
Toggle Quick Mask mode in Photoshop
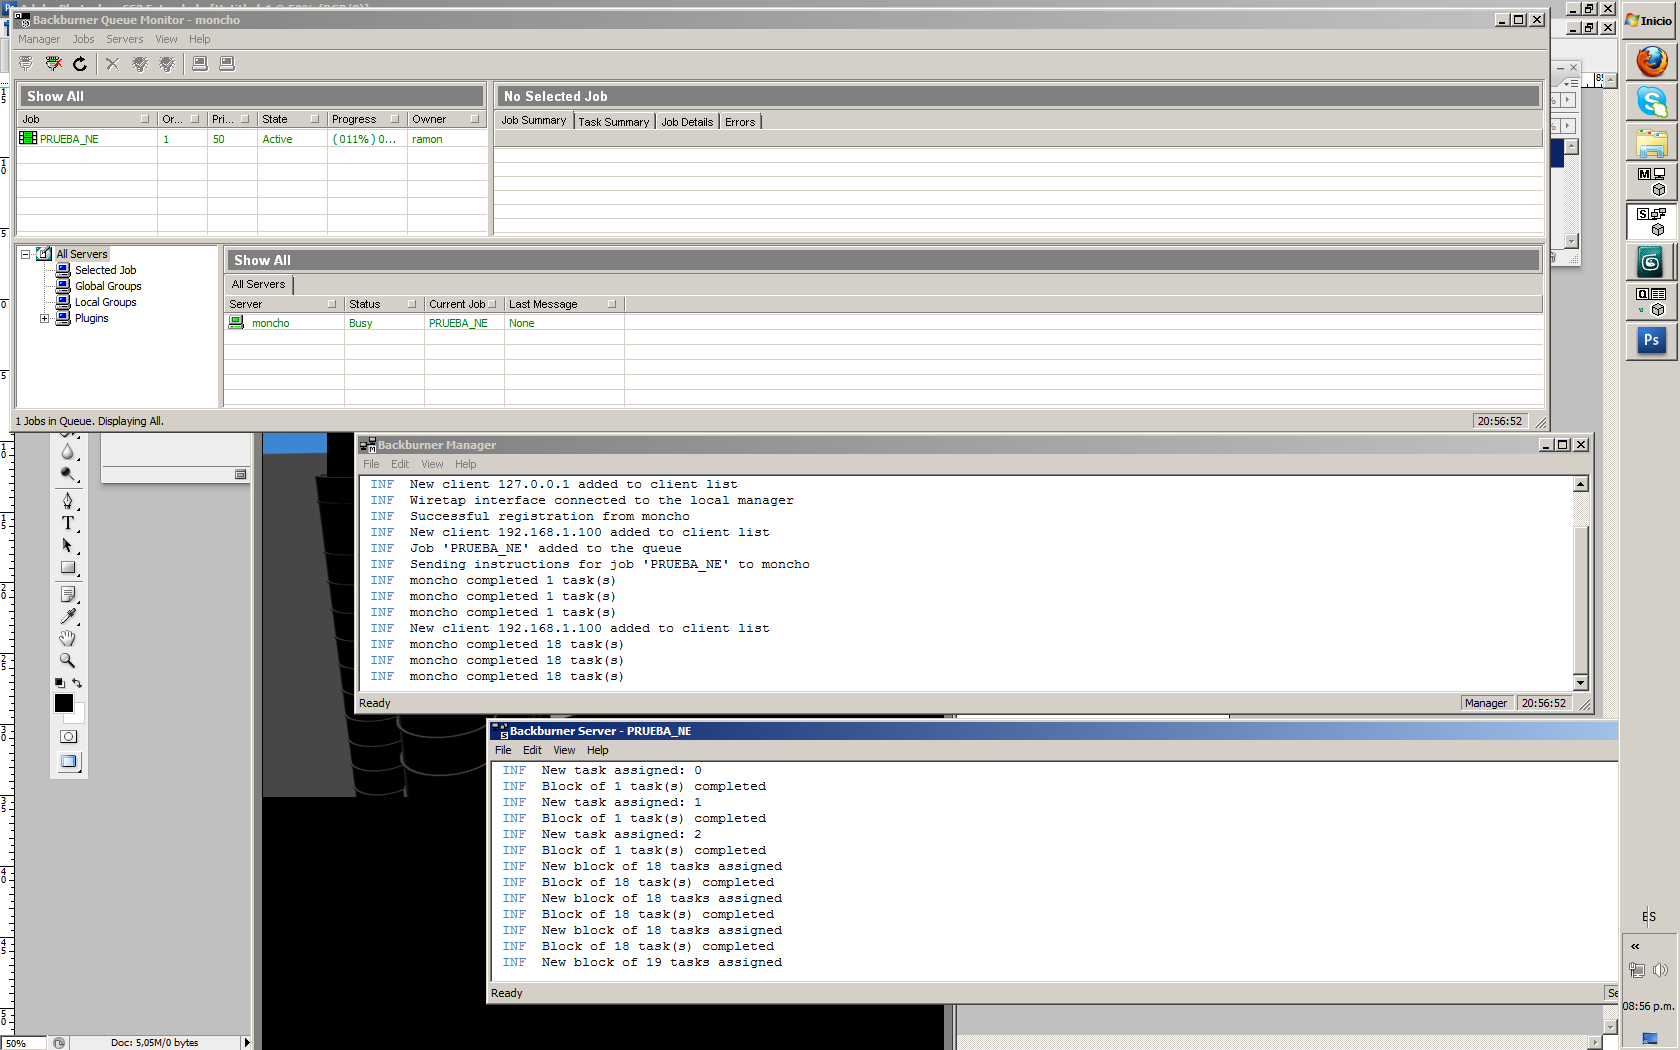68,737
